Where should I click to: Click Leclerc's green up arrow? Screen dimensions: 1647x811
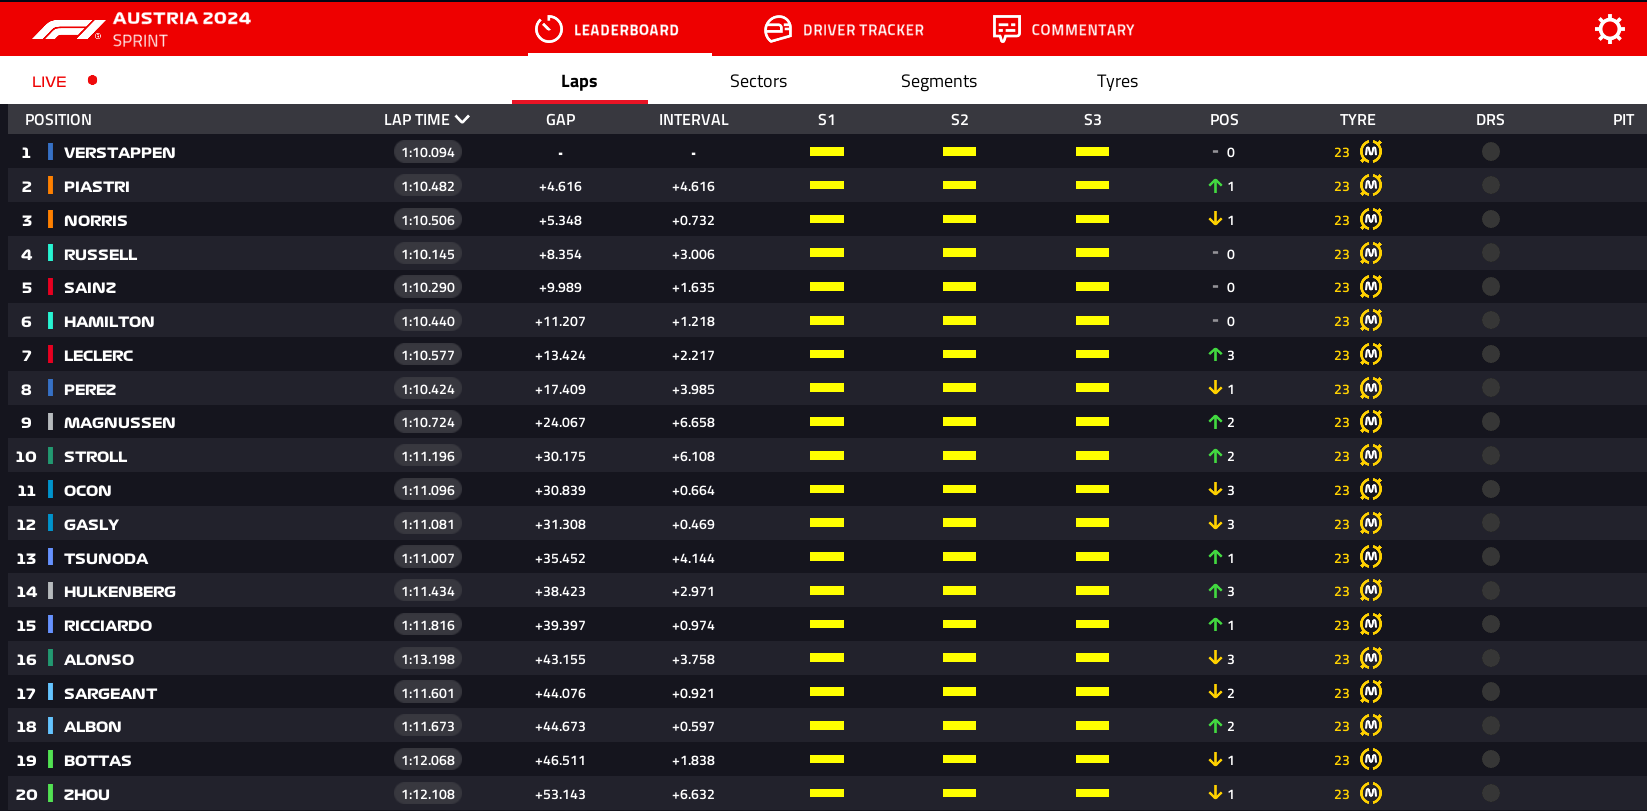pos(1215,355)
